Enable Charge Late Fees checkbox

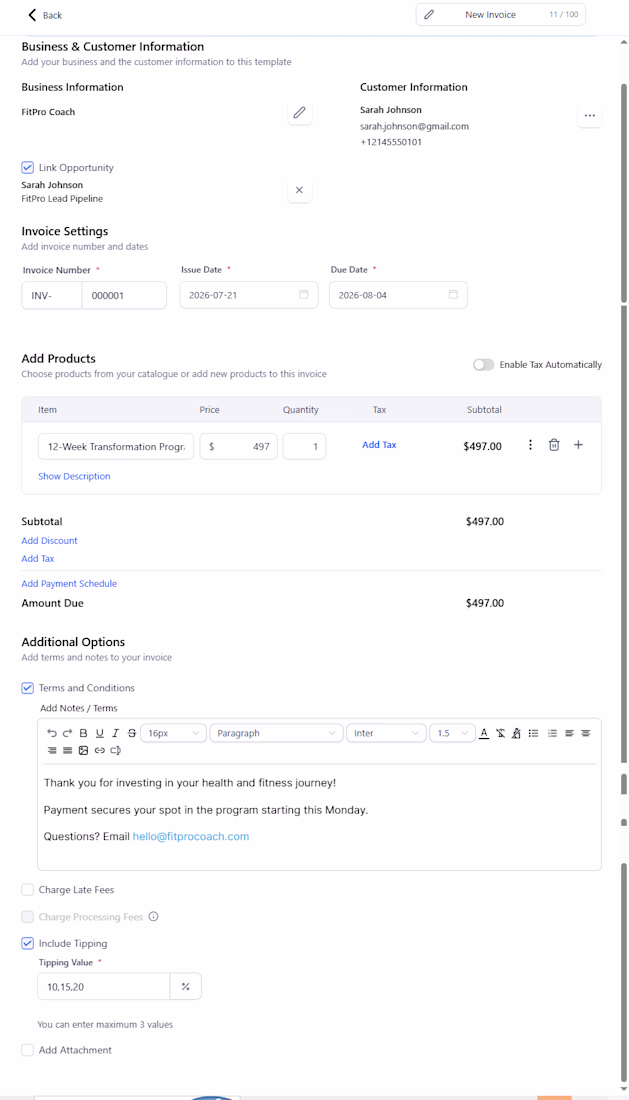click(27, 890)
